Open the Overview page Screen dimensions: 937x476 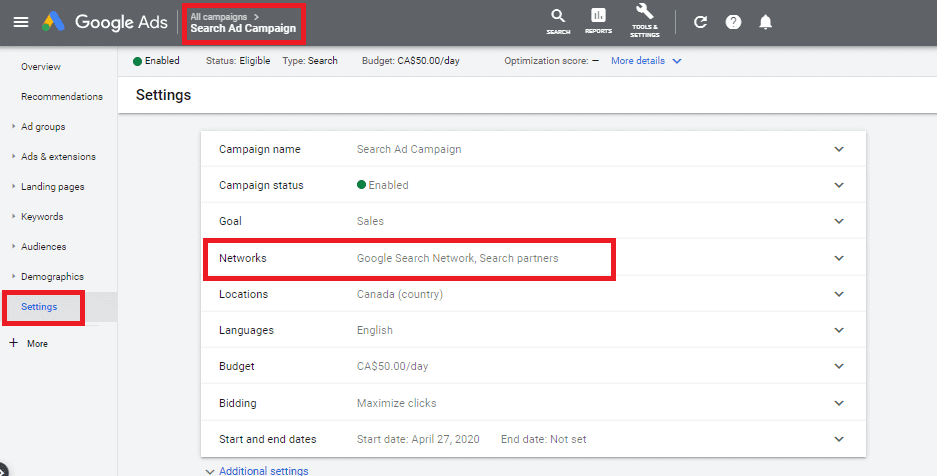[41, 66]
